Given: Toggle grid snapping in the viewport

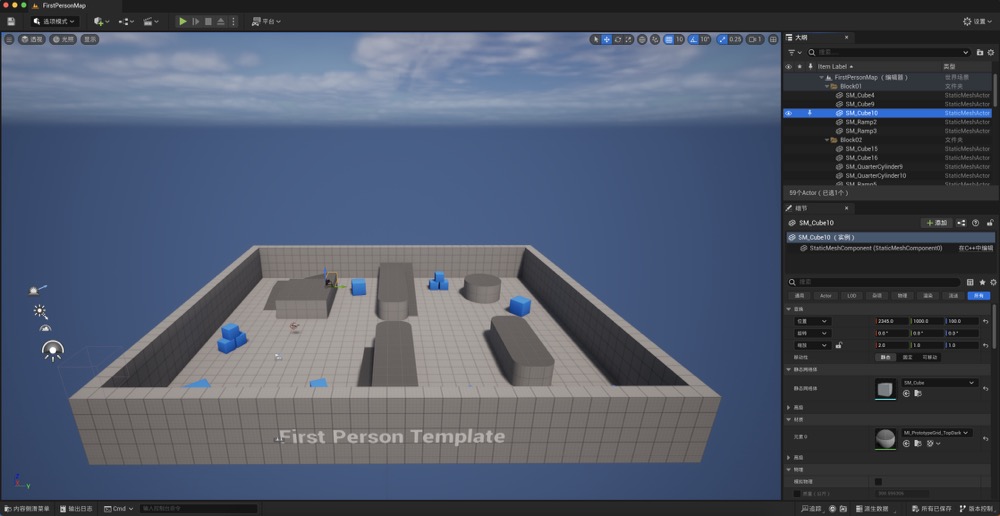Looking at the screenshot, I should 669,39.
